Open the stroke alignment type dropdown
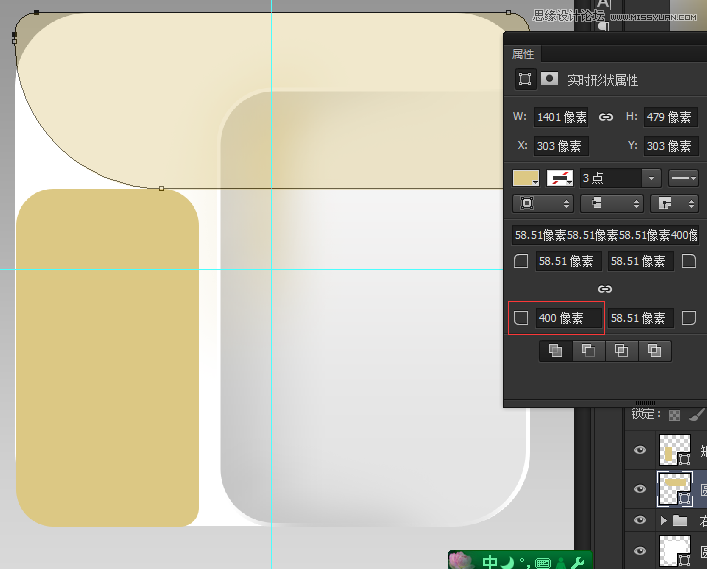 click(543, 203)
